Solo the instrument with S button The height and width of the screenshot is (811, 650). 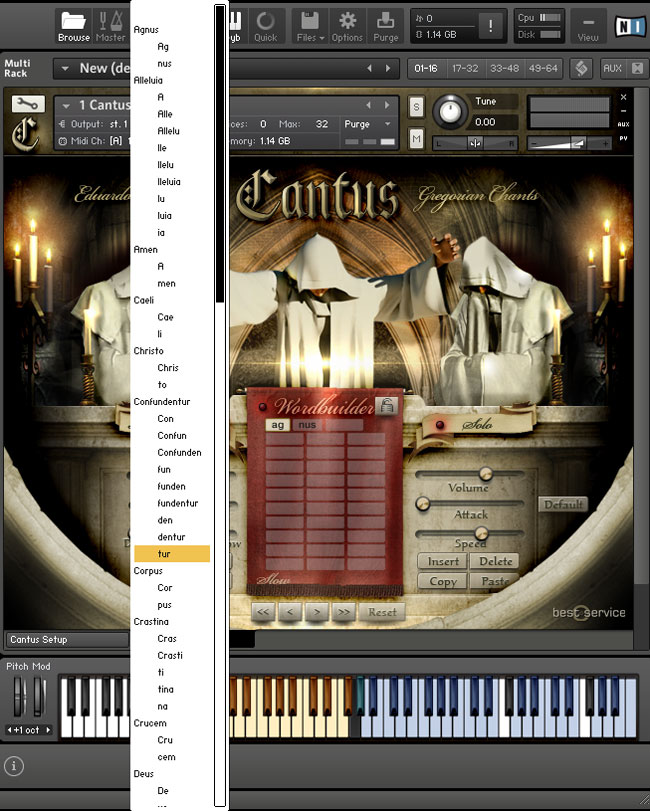pos(416,105)
